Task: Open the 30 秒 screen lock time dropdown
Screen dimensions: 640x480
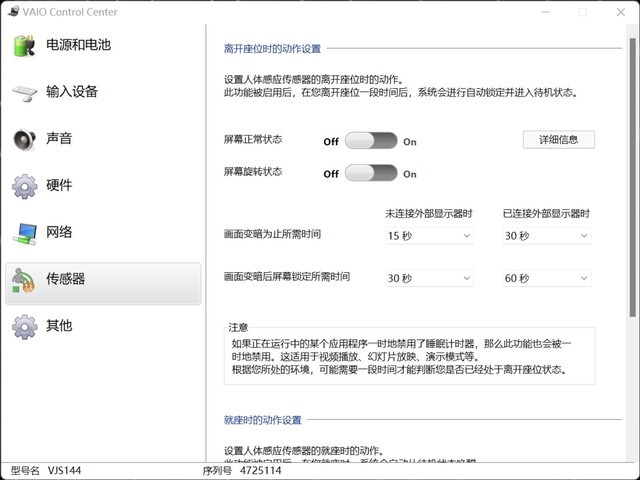Action: point(429,278)
